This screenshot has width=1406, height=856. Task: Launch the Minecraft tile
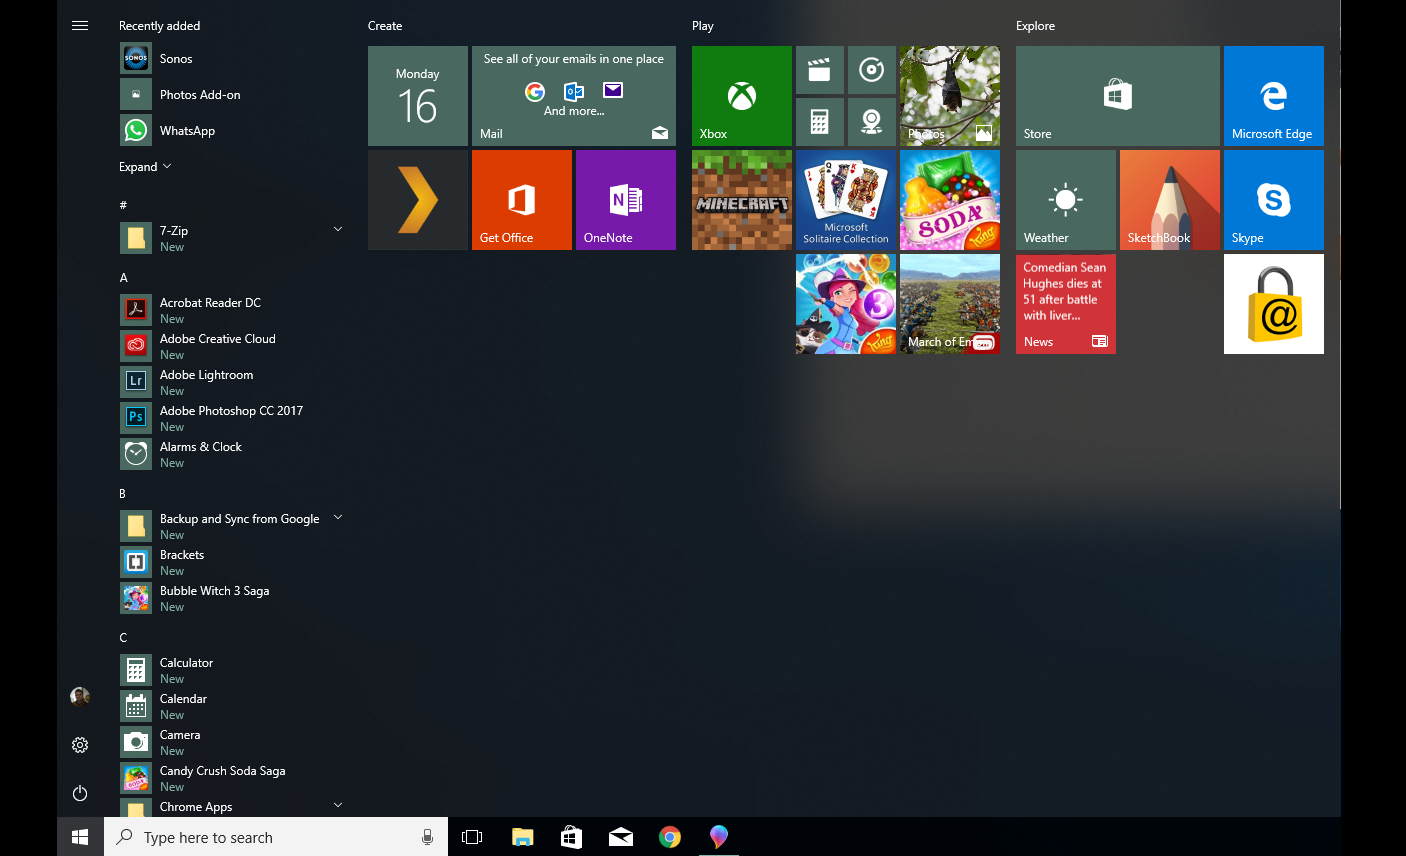click(x=742, y=200)
